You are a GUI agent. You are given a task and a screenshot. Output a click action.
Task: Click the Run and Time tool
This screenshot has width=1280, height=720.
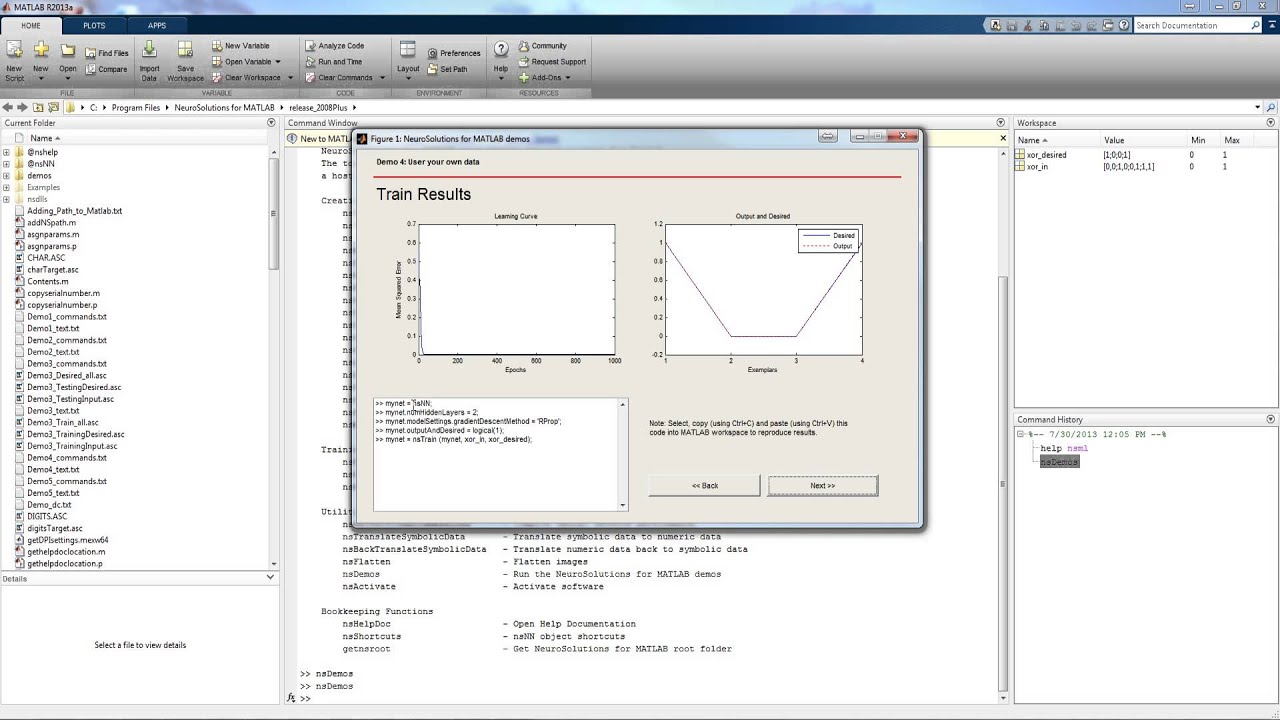pyautogui.click(x=333, y=61)
